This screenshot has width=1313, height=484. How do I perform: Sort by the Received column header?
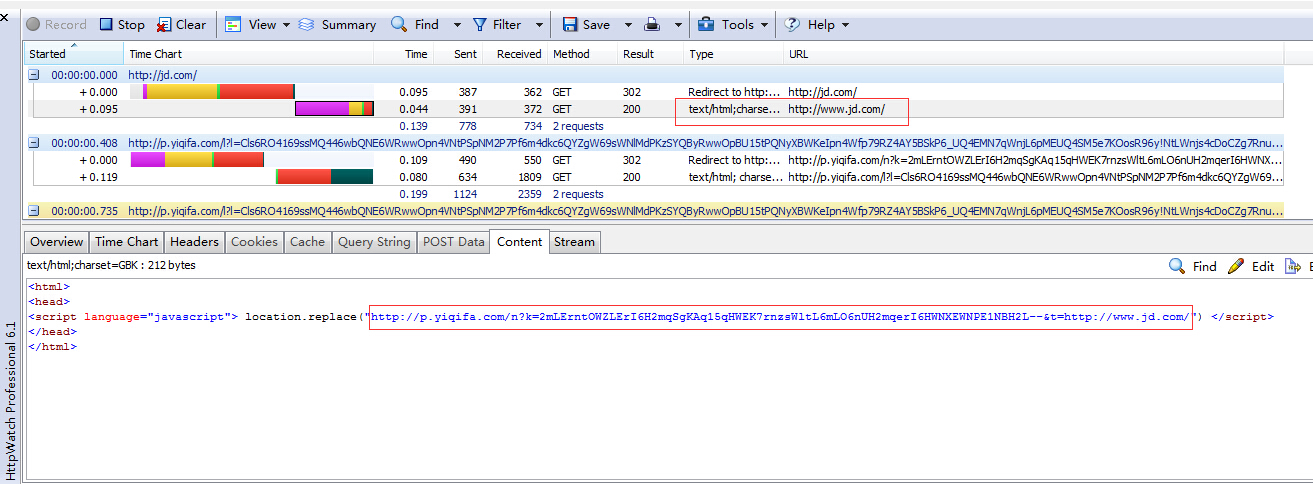pos(515,54)
